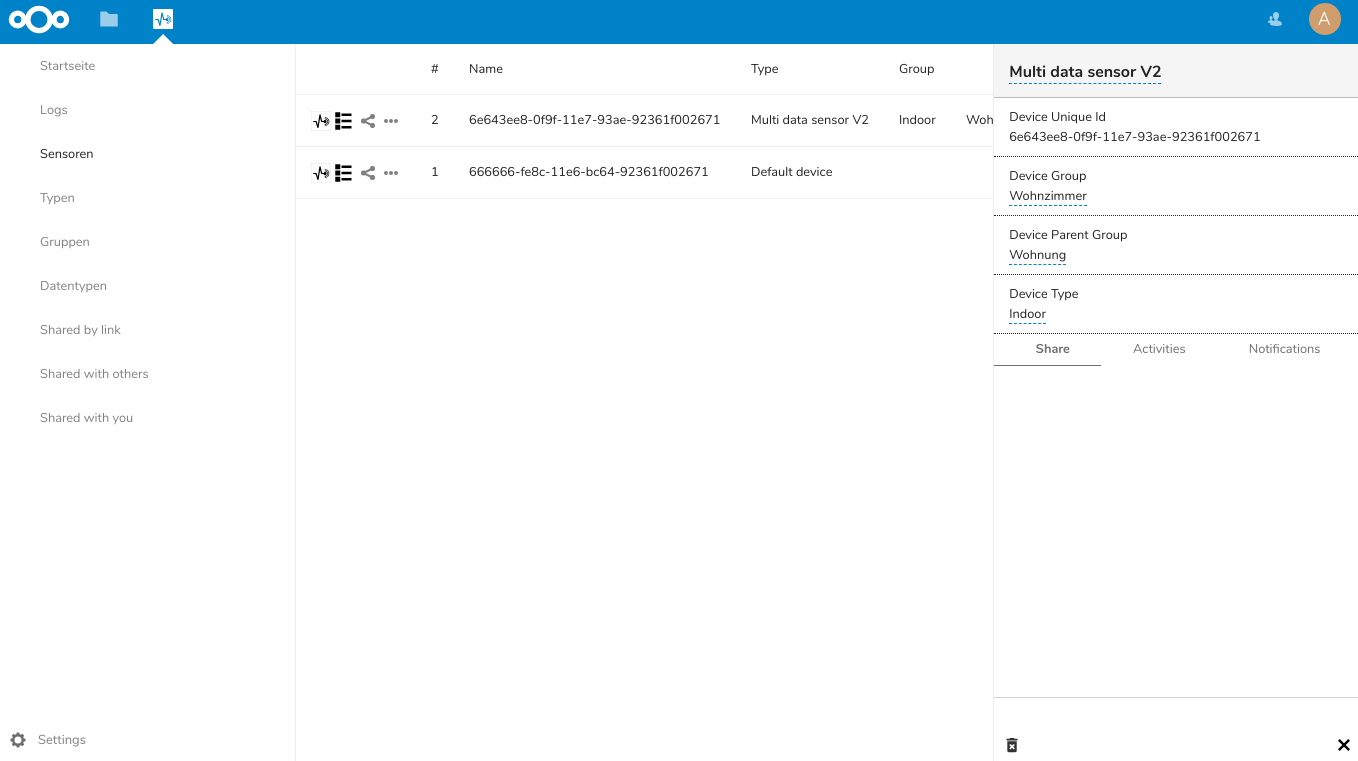
Task: Show chart for Multi data sensor V2 row
Action: (321, 120)
